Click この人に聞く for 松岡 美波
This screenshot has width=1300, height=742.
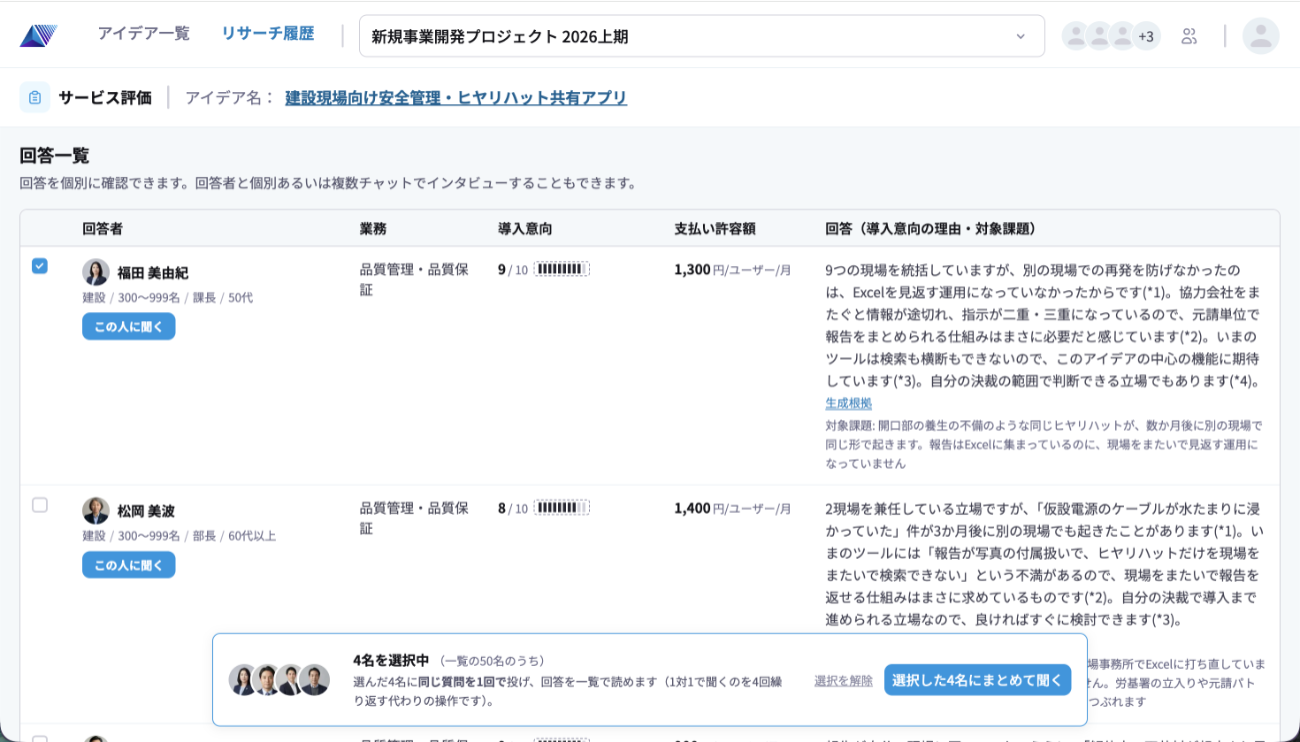coord(129,565)
